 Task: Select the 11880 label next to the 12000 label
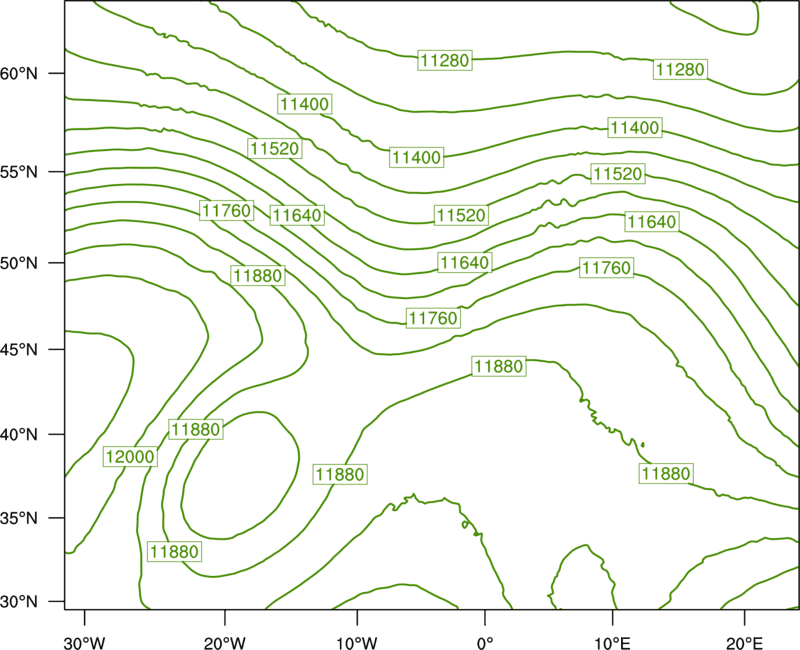pos(196,429)
